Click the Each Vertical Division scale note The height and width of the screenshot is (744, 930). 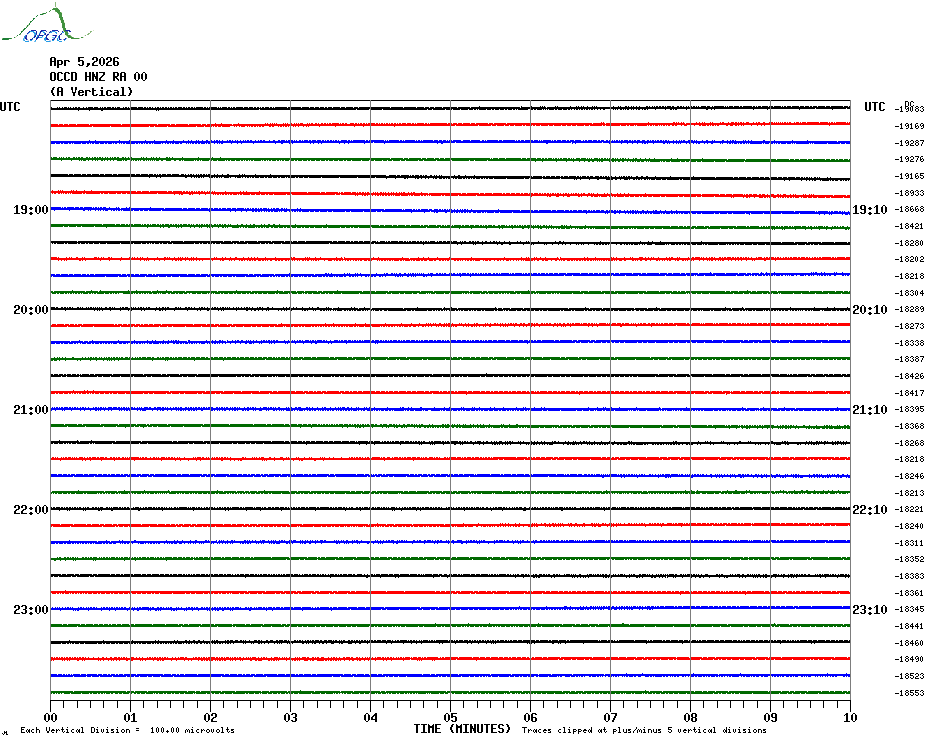(x=127, y=730)
